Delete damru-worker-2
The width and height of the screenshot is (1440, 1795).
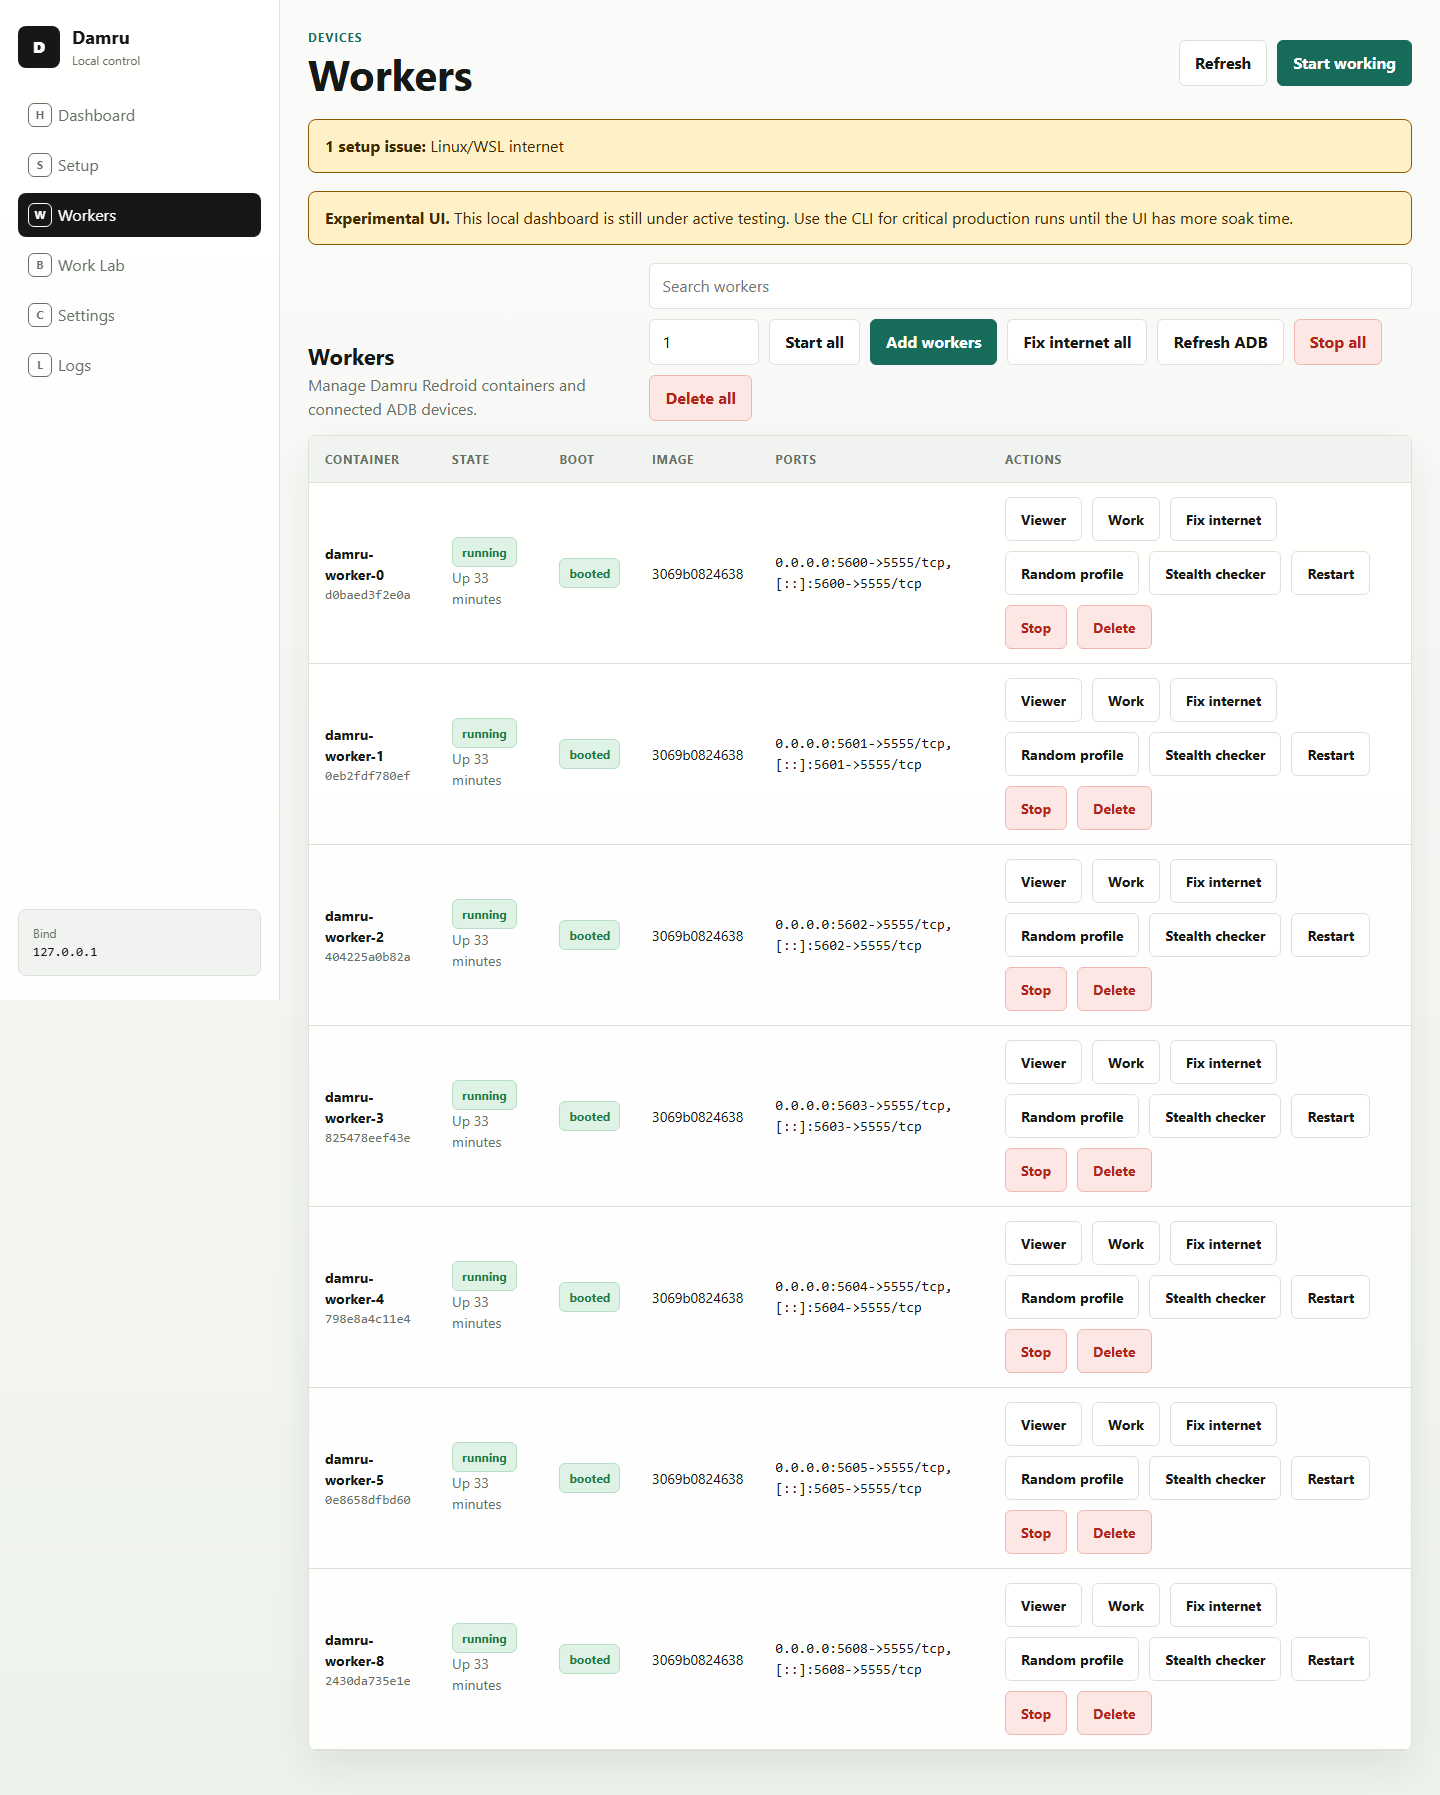tap(1114, 990)
